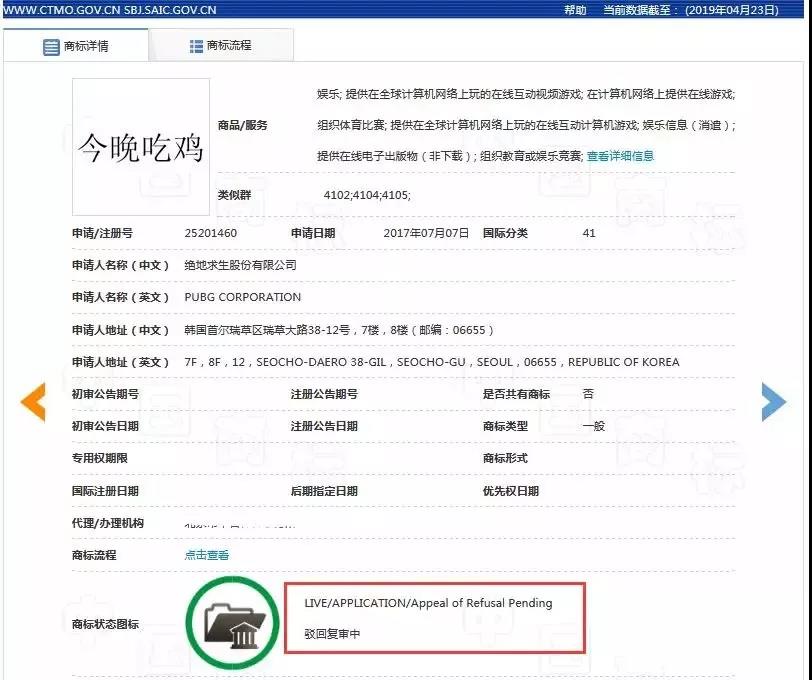The image size is (812, 680).
Task: Click the 帮助 help link in header
Action: point(575,10)
